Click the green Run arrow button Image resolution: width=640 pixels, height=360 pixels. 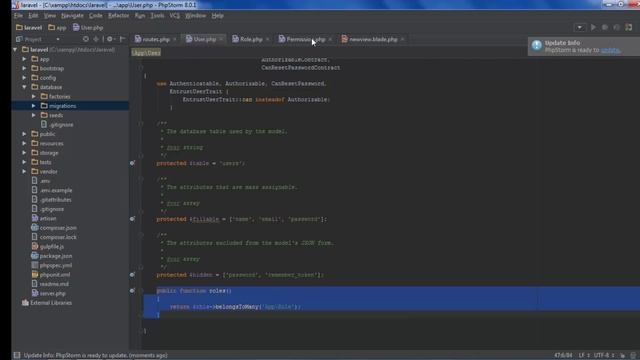pos(593,27)
